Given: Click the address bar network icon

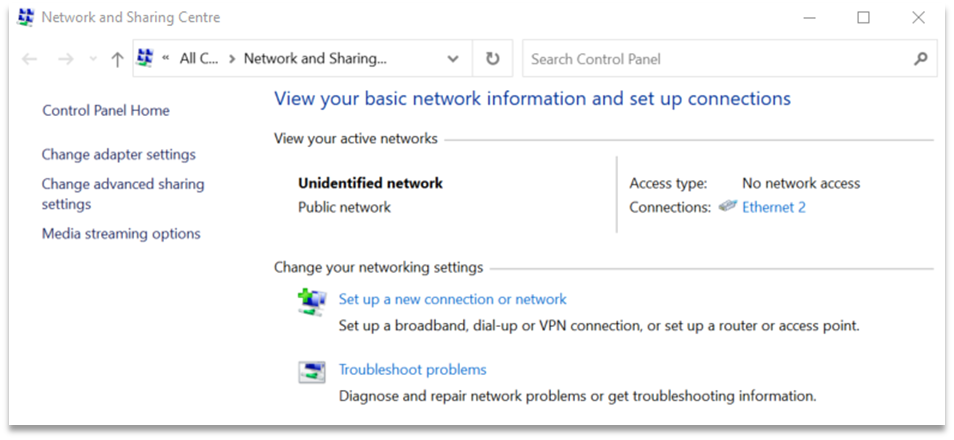Looking at the screenshot, I should point(145,58).
